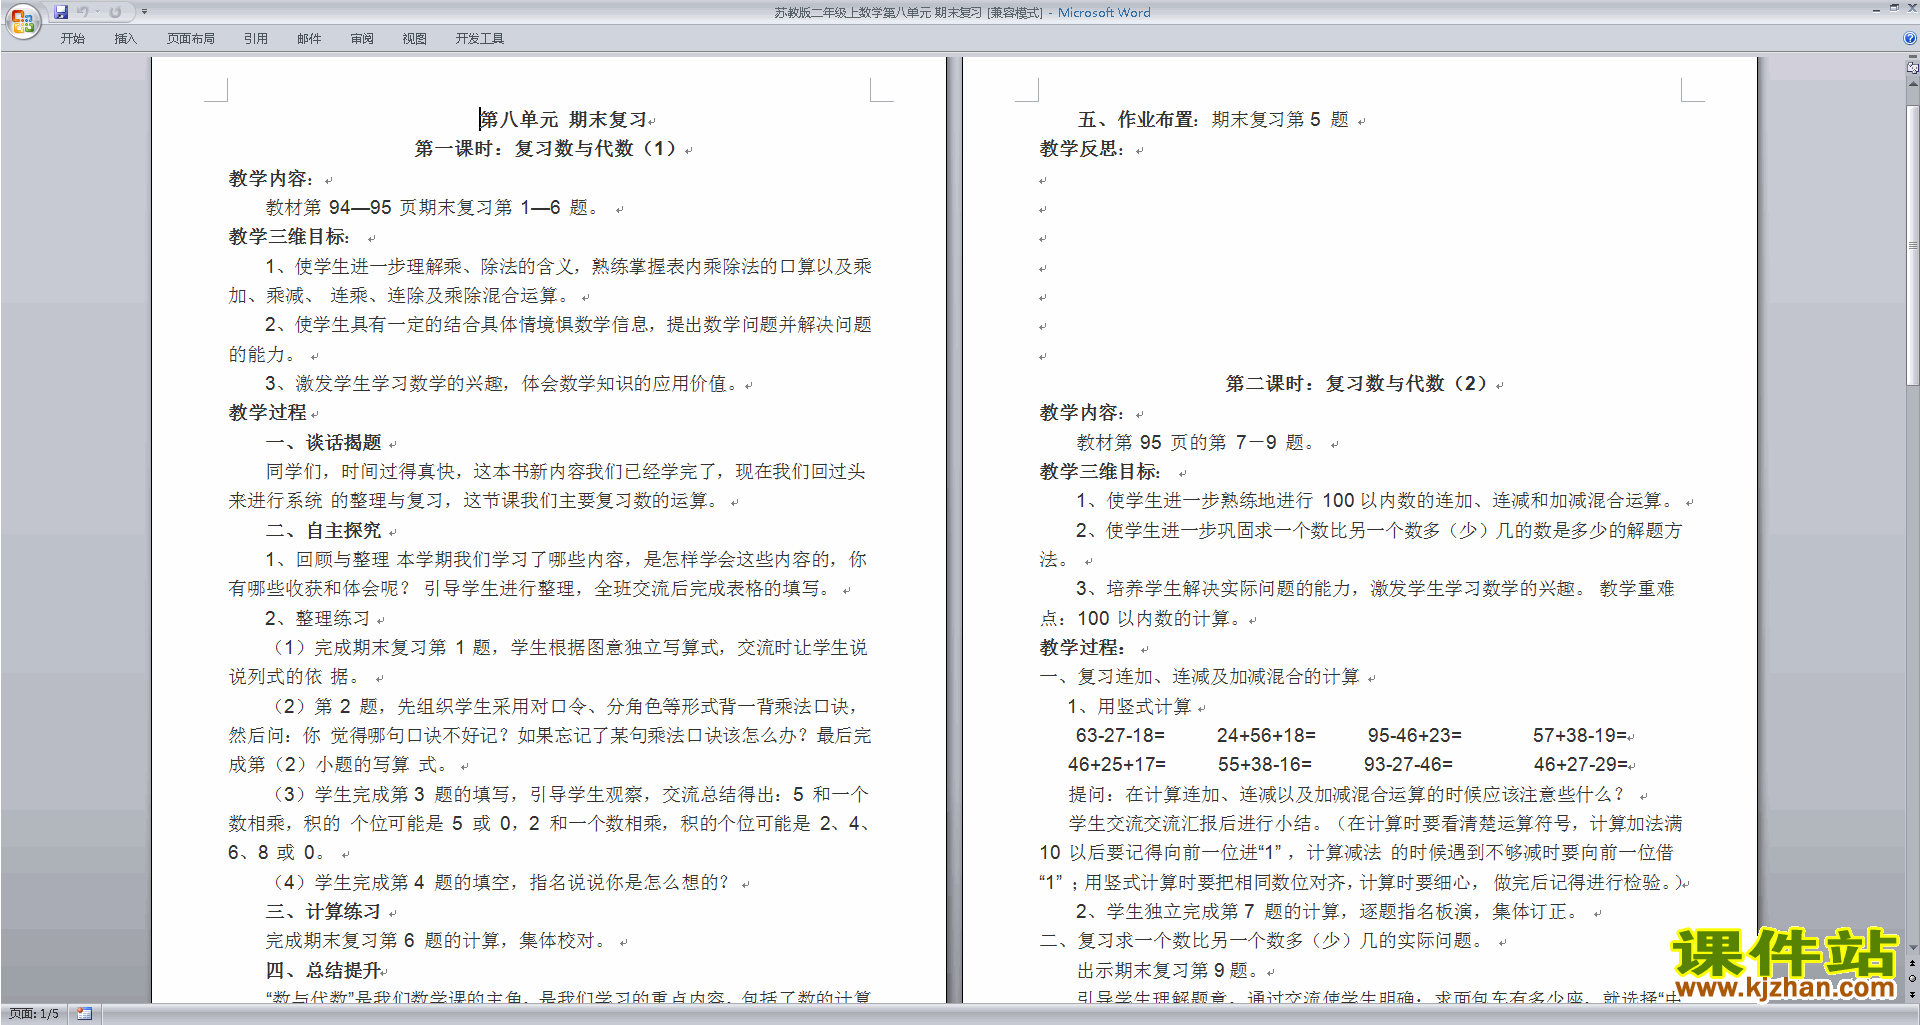Viewport: 1920px width, 1025px height.
Task: Open the undo history dropdown arrow
Action: coord(97,12)
